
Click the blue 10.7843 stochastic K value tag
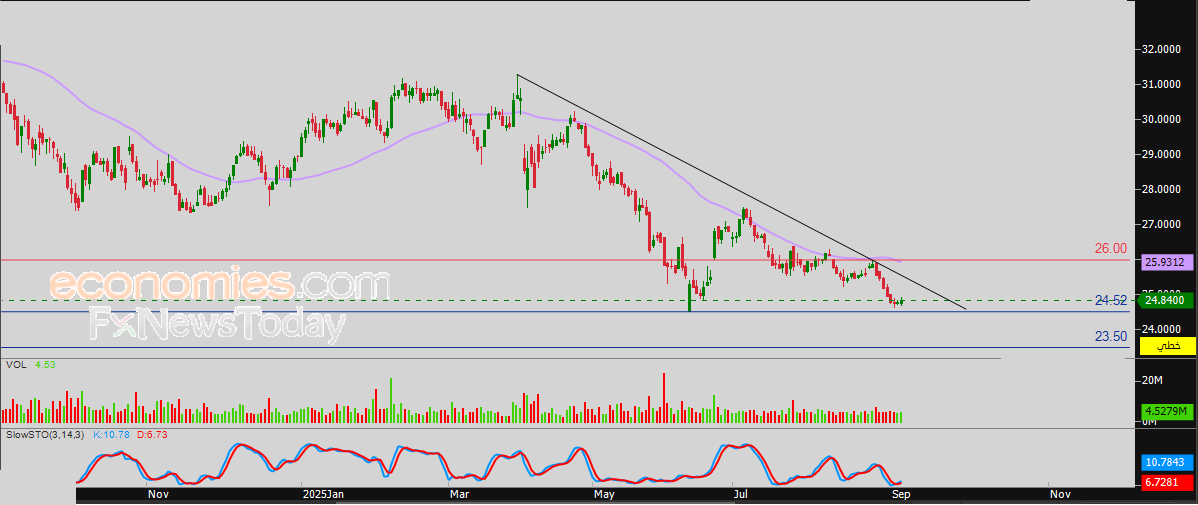(x=1167, y=462)
